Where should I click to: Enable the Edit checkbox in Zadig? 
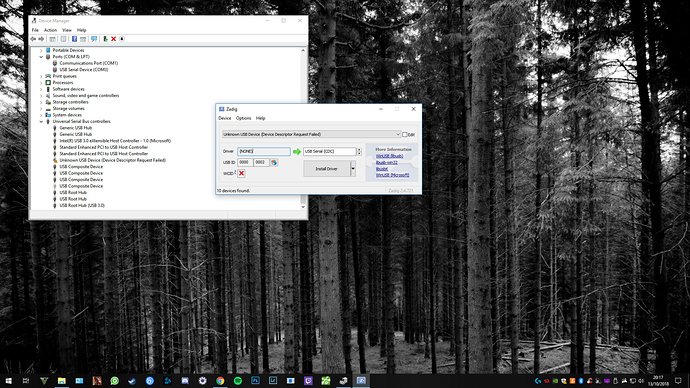point(404,135)
